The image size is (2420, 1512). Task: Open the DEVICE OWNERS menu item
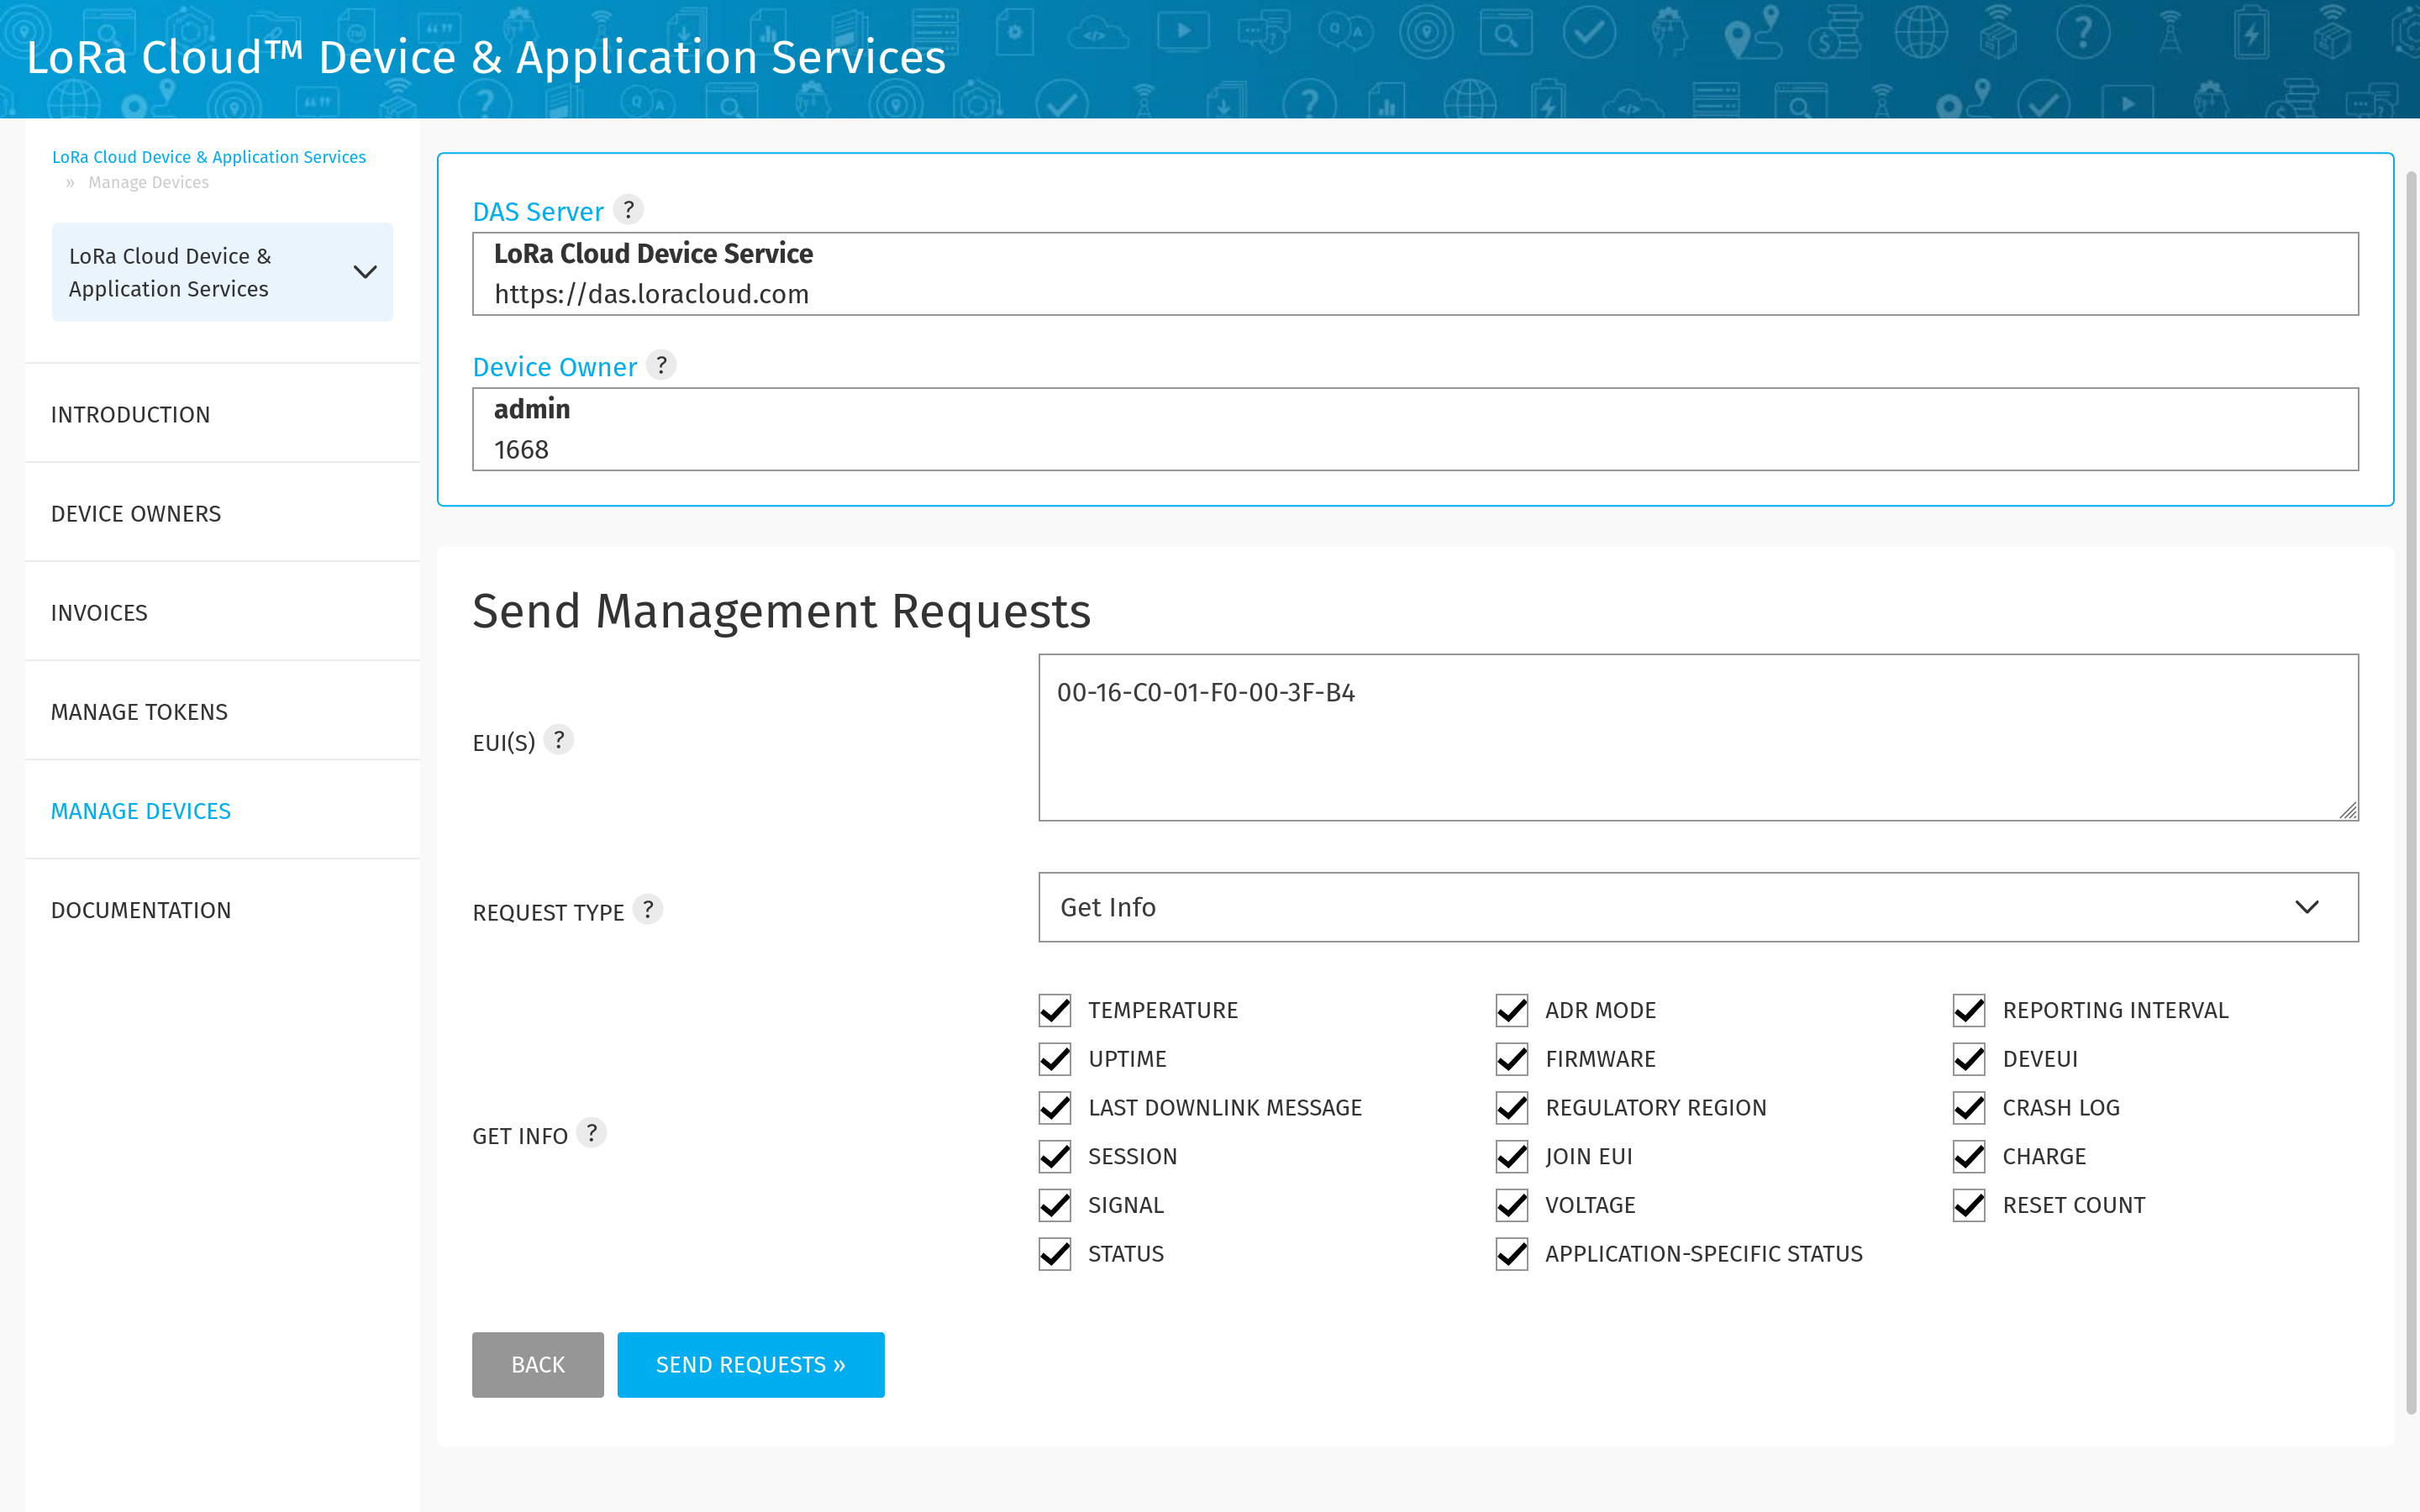coord(222,513)
